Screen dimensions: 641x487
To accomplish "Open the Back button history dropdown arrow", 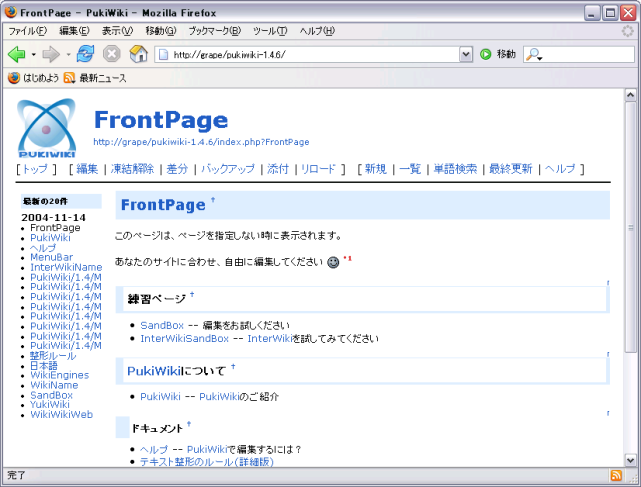I will [x=33, y=54].
